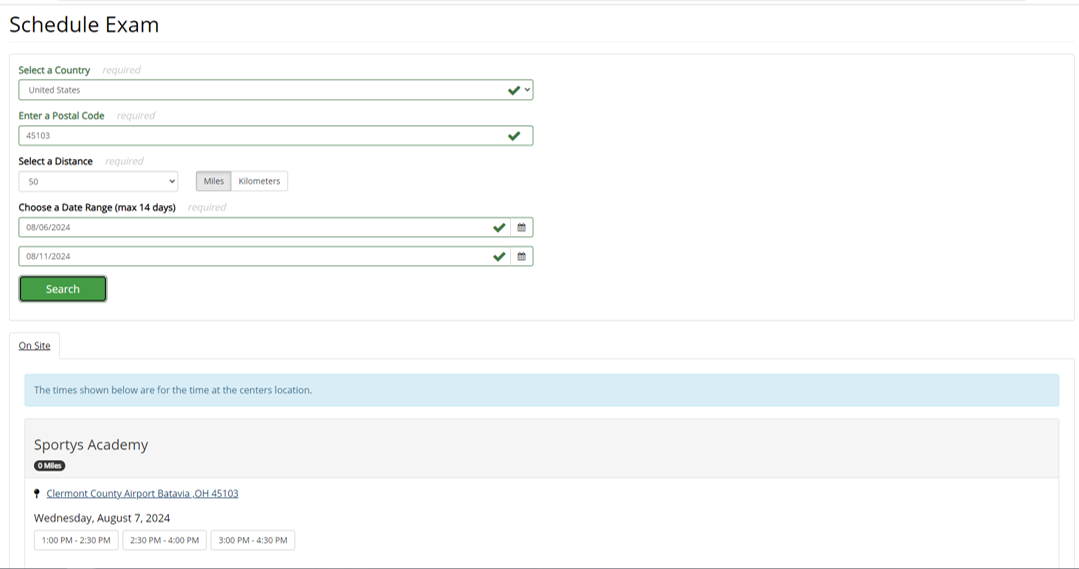The image size is (1079, 569).
Task: Switch distance unit to Kilometers
Action: click(x=259, y=181)
